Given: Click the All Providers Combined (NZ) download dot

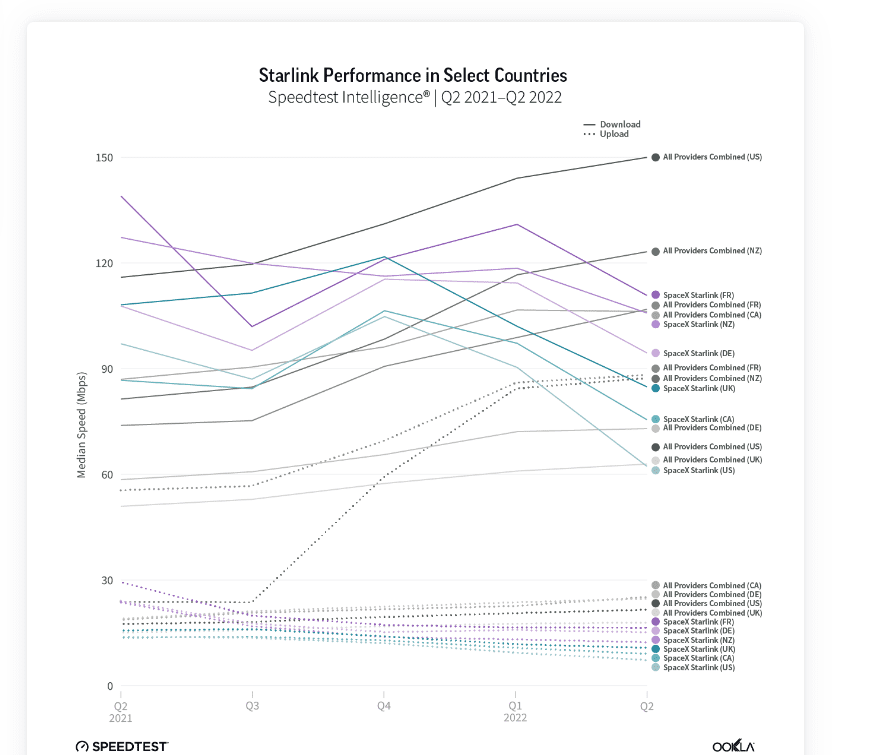Looking at the screenshot, I should coord(655,251).
